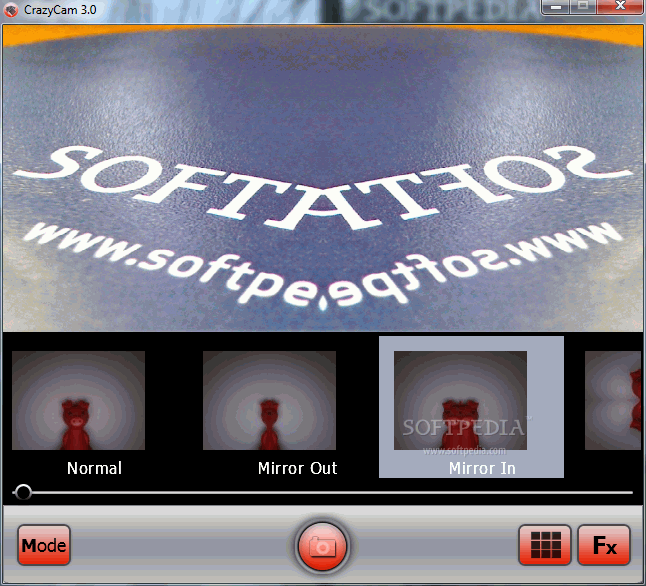Screen dimensions: 646x586
Task: Take a snapshot with the camera button
Action: 322,546
